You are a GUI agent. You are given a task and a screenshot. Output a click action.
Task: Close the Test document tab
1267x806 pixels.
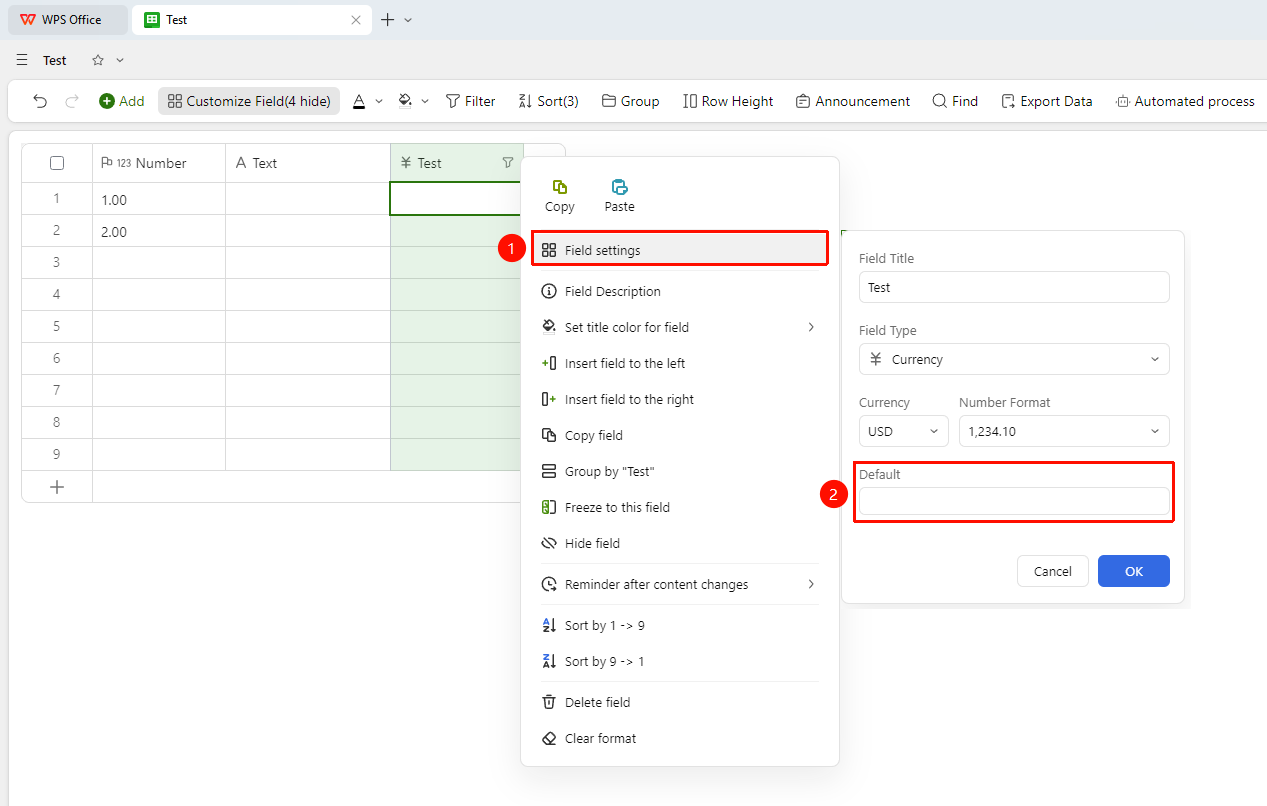click(x=356, y=20)
